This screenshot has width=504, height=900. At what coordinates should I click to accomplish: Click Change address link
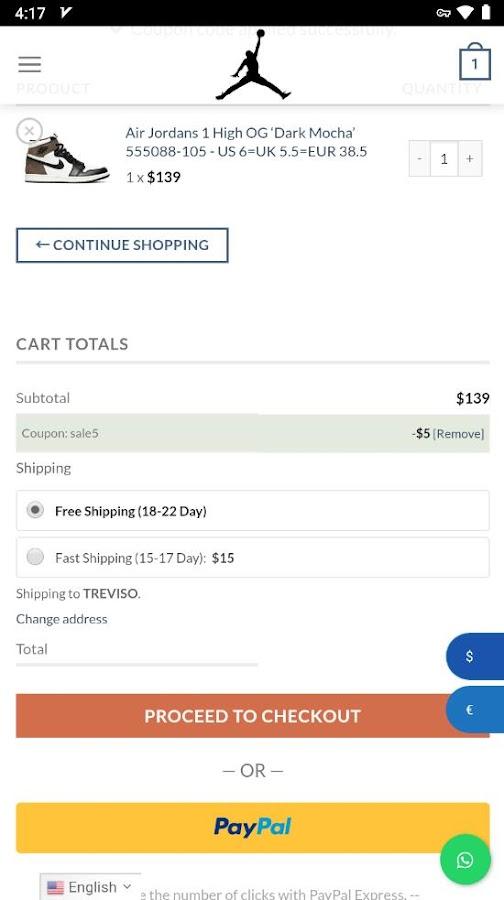click(x=61, y=619)
